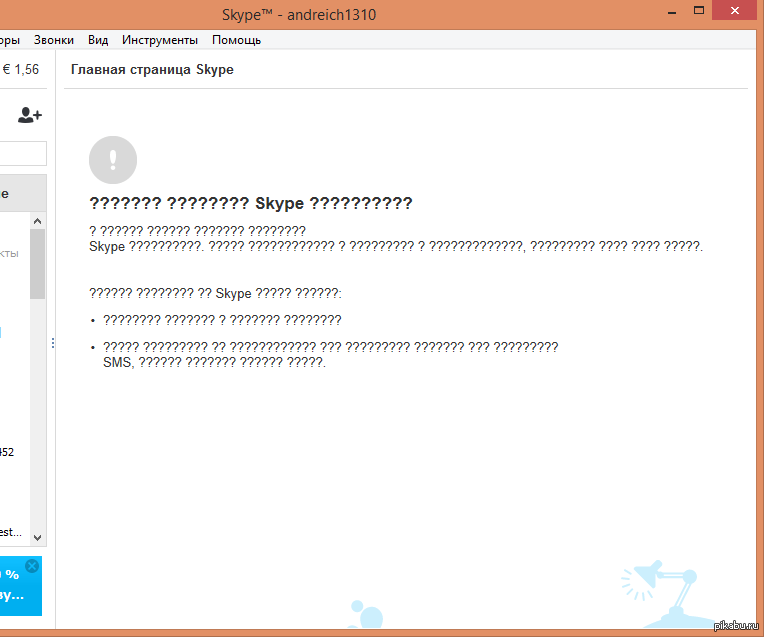Open the Помощь menu
Screen dimensions: 764x637
[x=236, y=40]
